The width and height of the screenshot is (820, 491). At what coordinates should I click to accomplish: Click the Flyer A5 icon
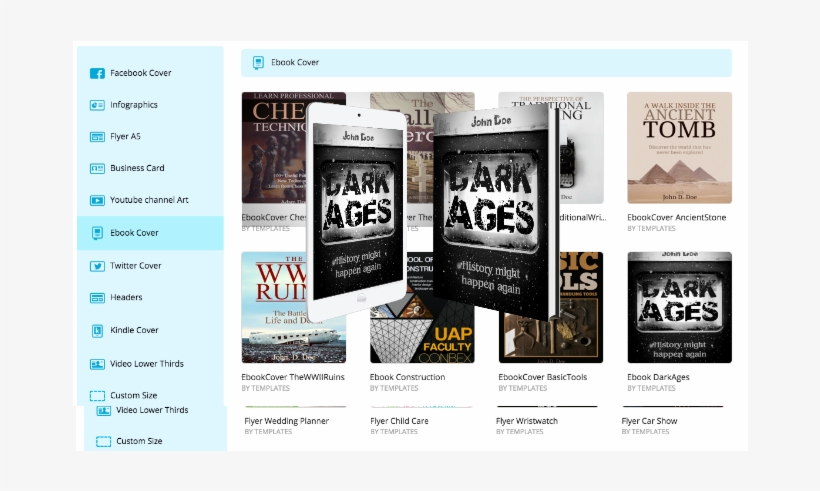pos(97,137)
